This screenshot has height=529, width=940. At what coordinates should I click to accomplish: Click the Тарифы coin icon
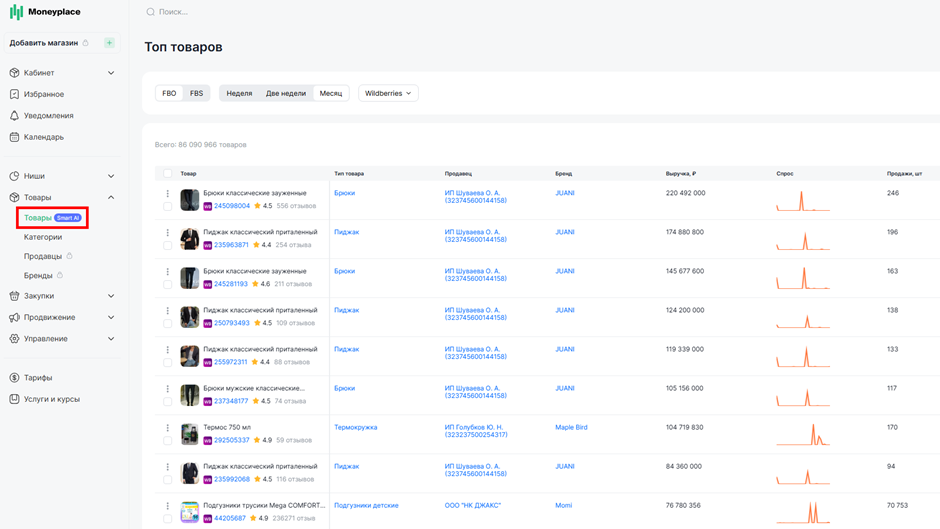click(x=14, y=378)
